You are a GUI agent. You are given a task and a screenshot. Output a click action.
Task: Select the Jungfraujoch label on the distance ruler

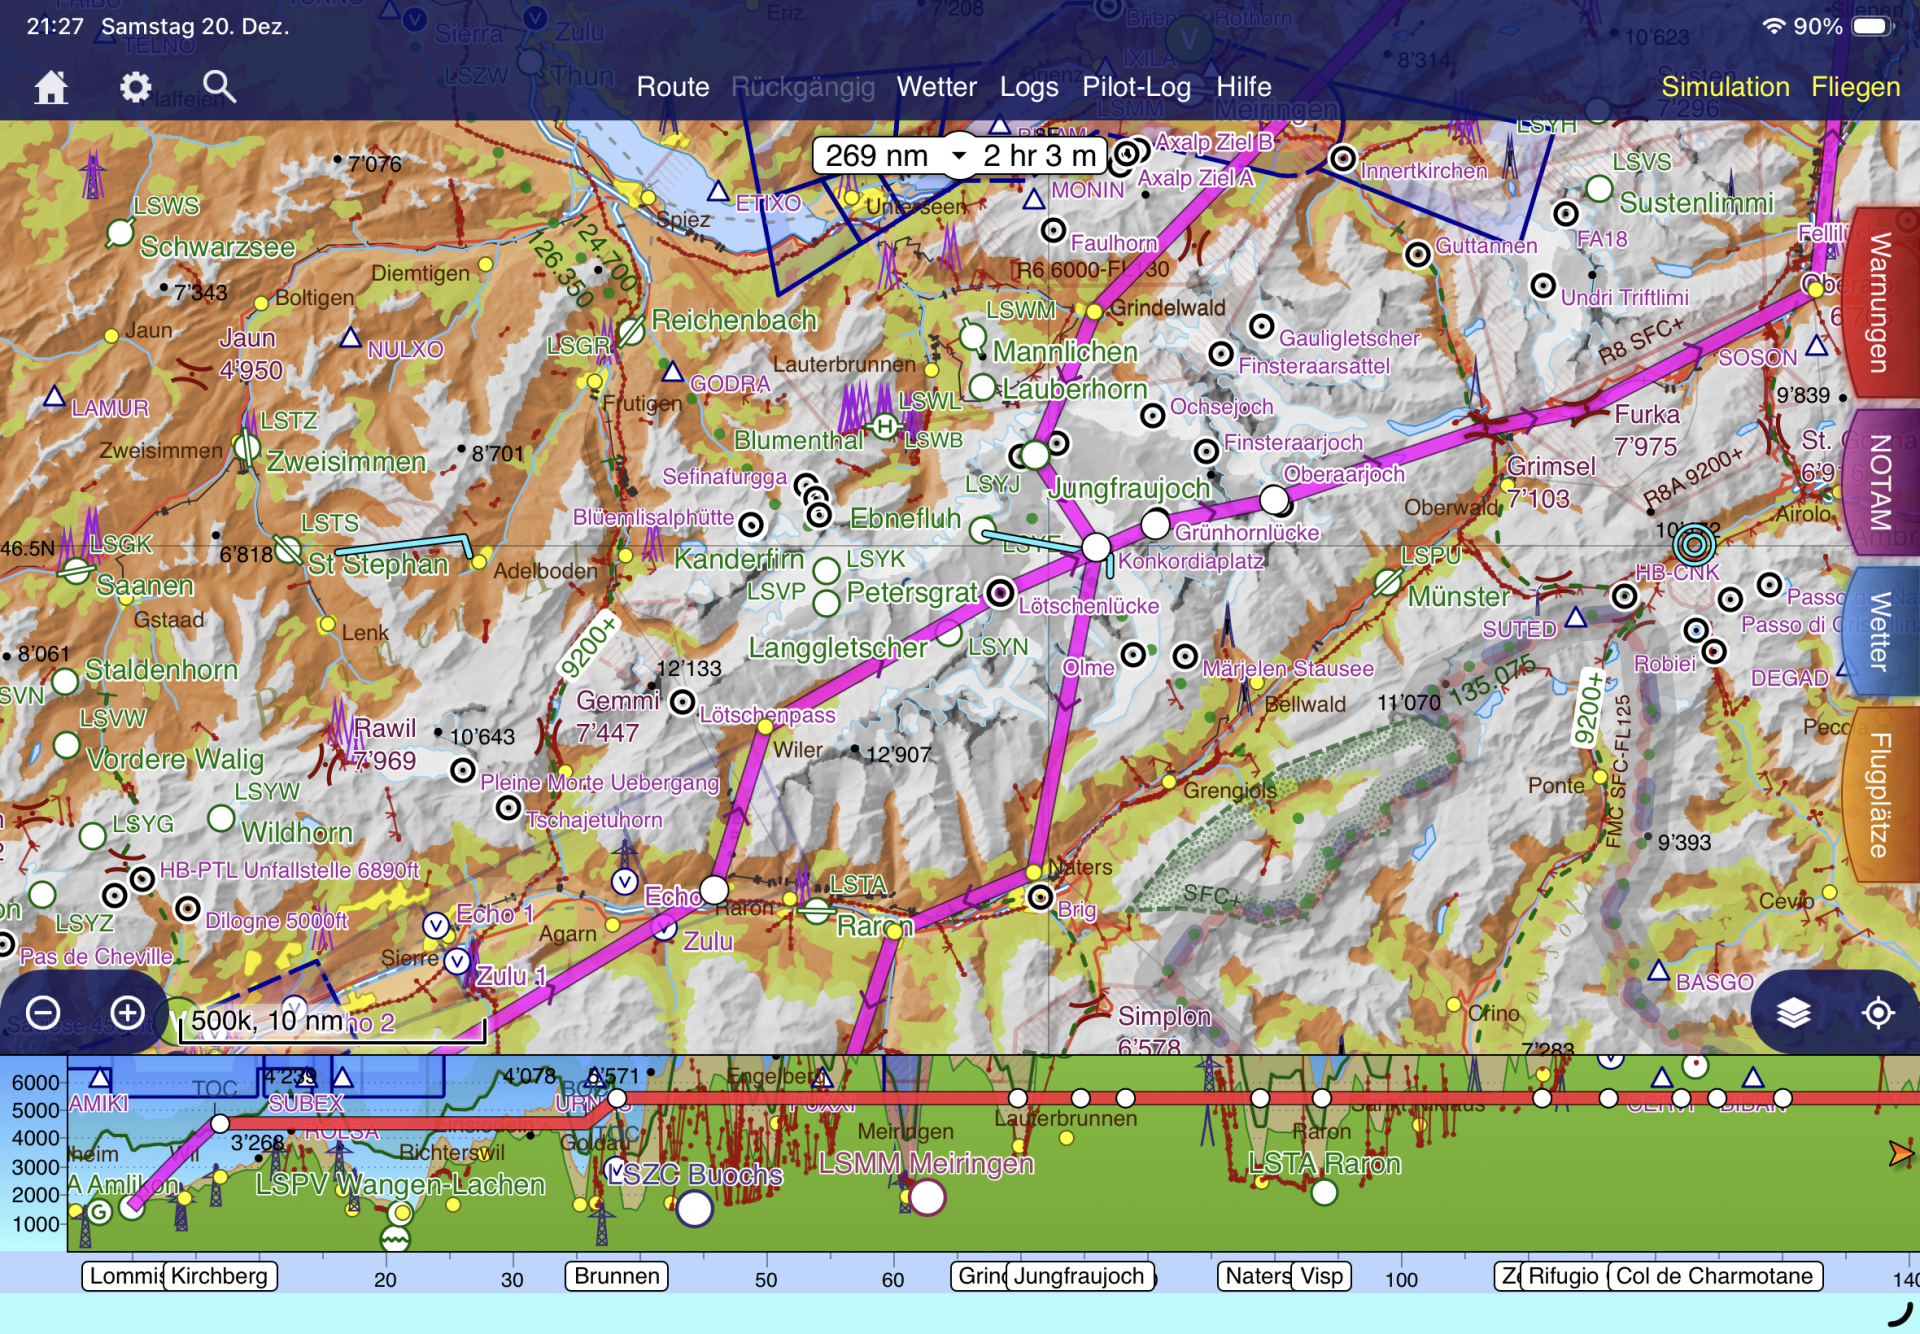coord(1080,1276)
